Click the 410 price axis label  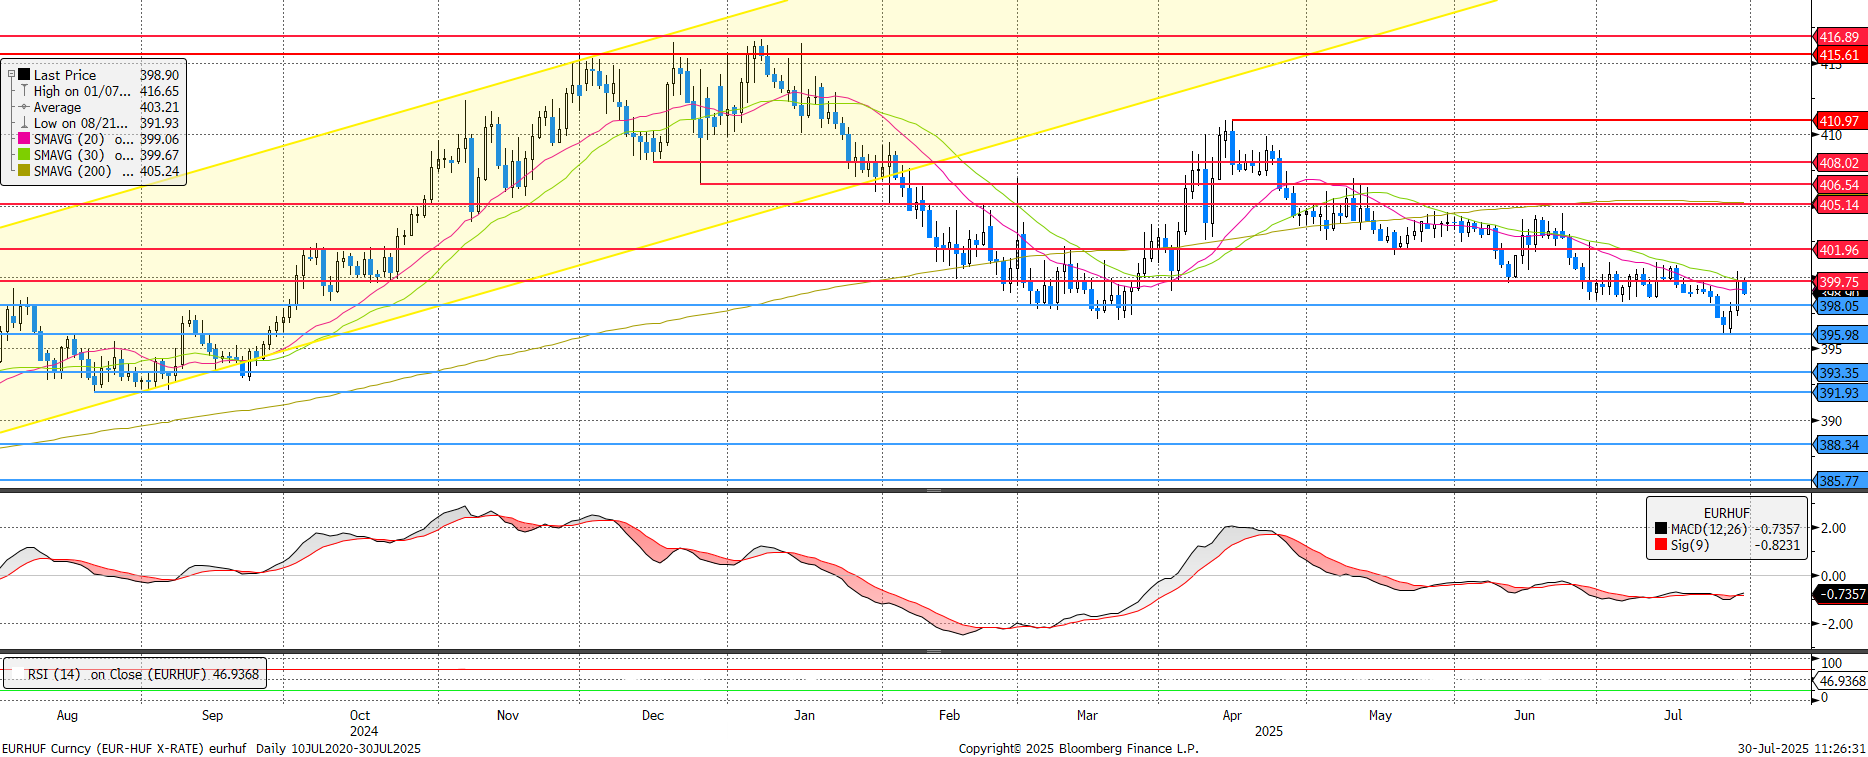[x=1830, y=135]
